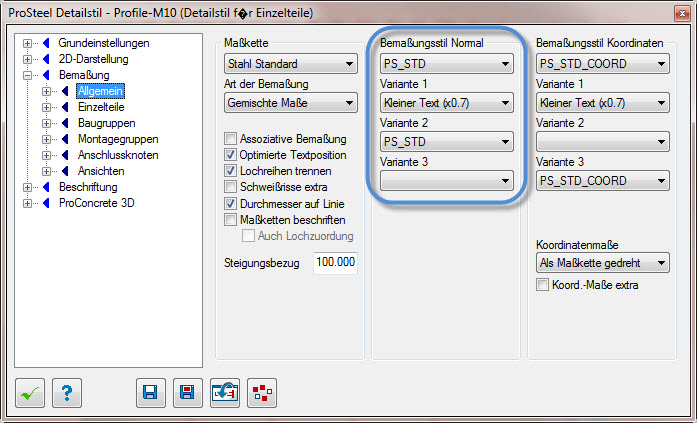Select ProConcrete 3D in the tree
The width and height of the screenshot is (697, 423).
tap(96, 203)
